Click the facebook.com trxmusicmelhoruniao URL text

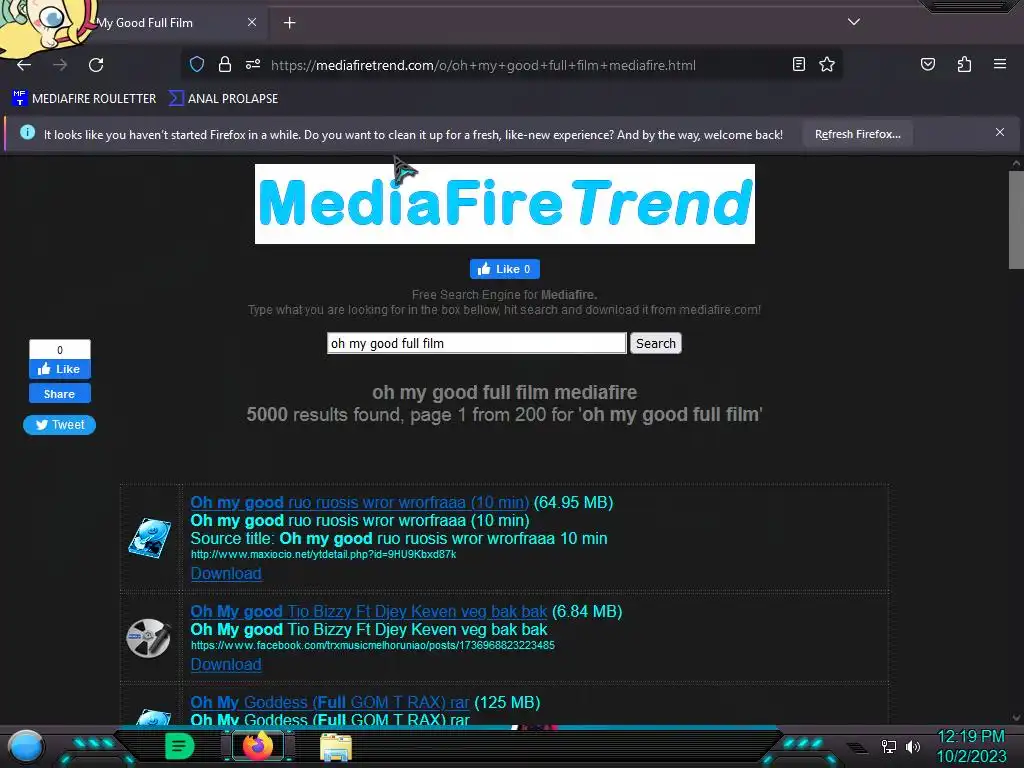372,645
